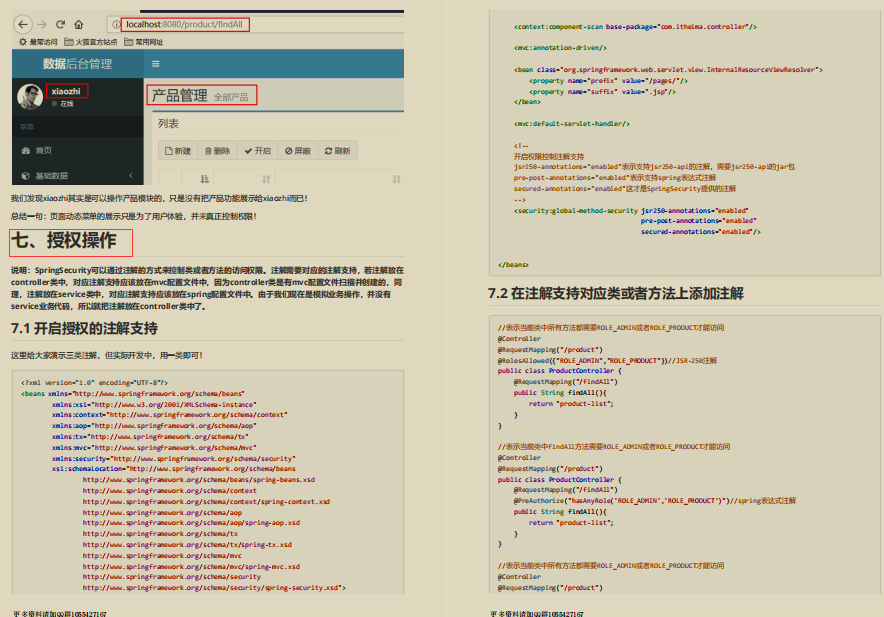The image size is (884, 617).
Task: Click the 列表 panel title
Action: 168,124
